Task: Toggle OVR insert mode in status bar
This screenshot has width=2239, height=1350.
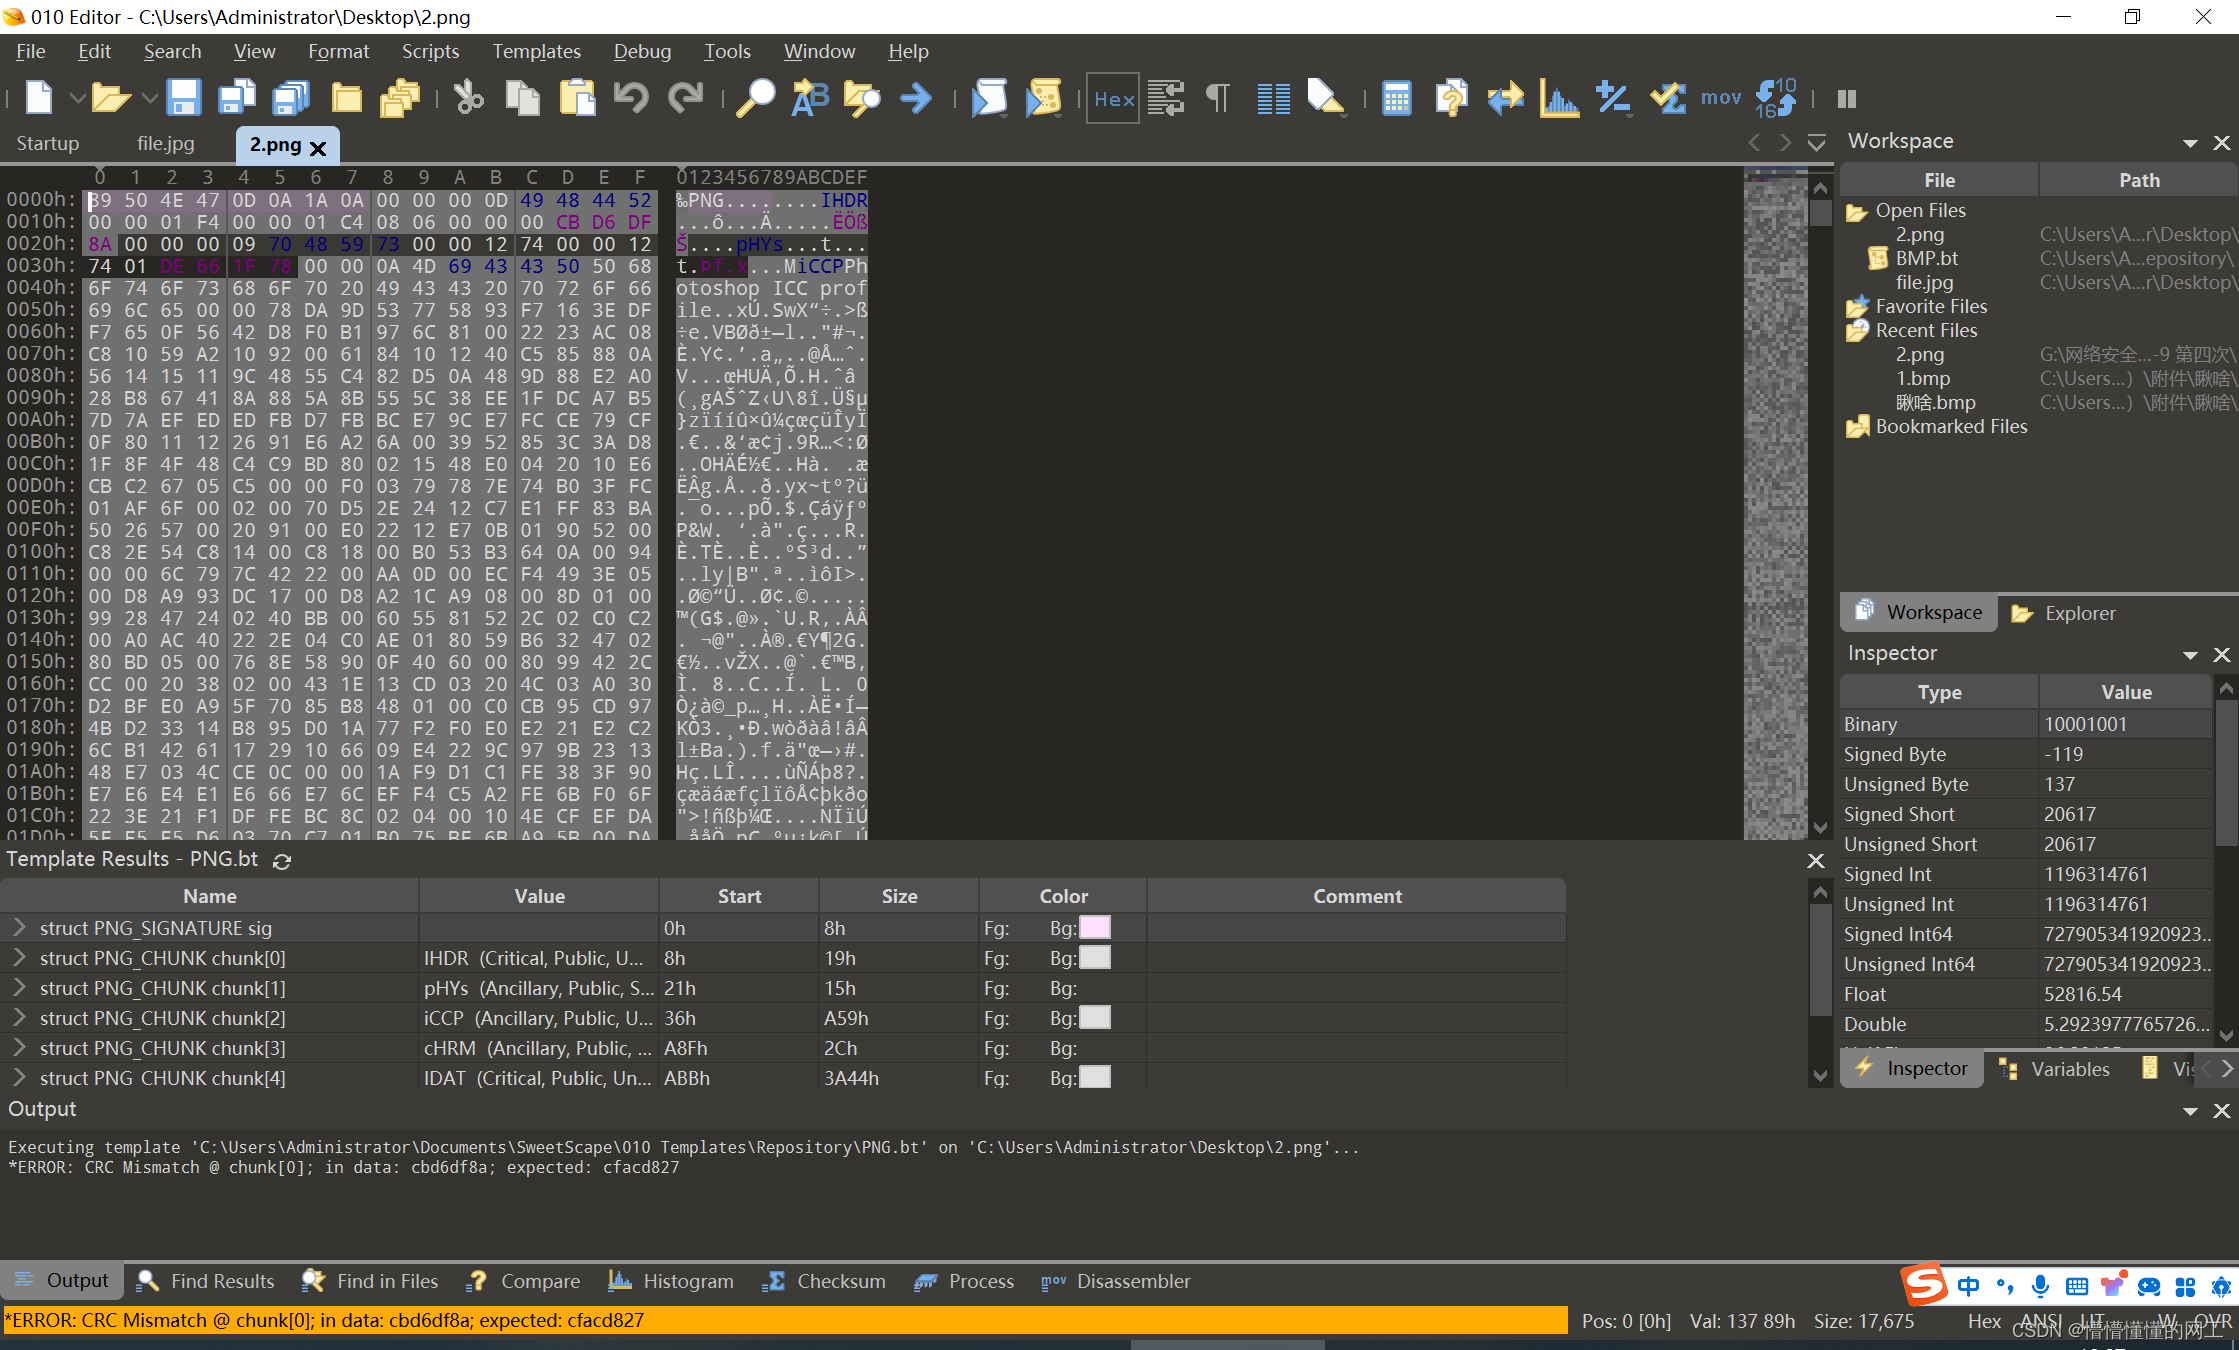Action: (x=2213, y=1320)
